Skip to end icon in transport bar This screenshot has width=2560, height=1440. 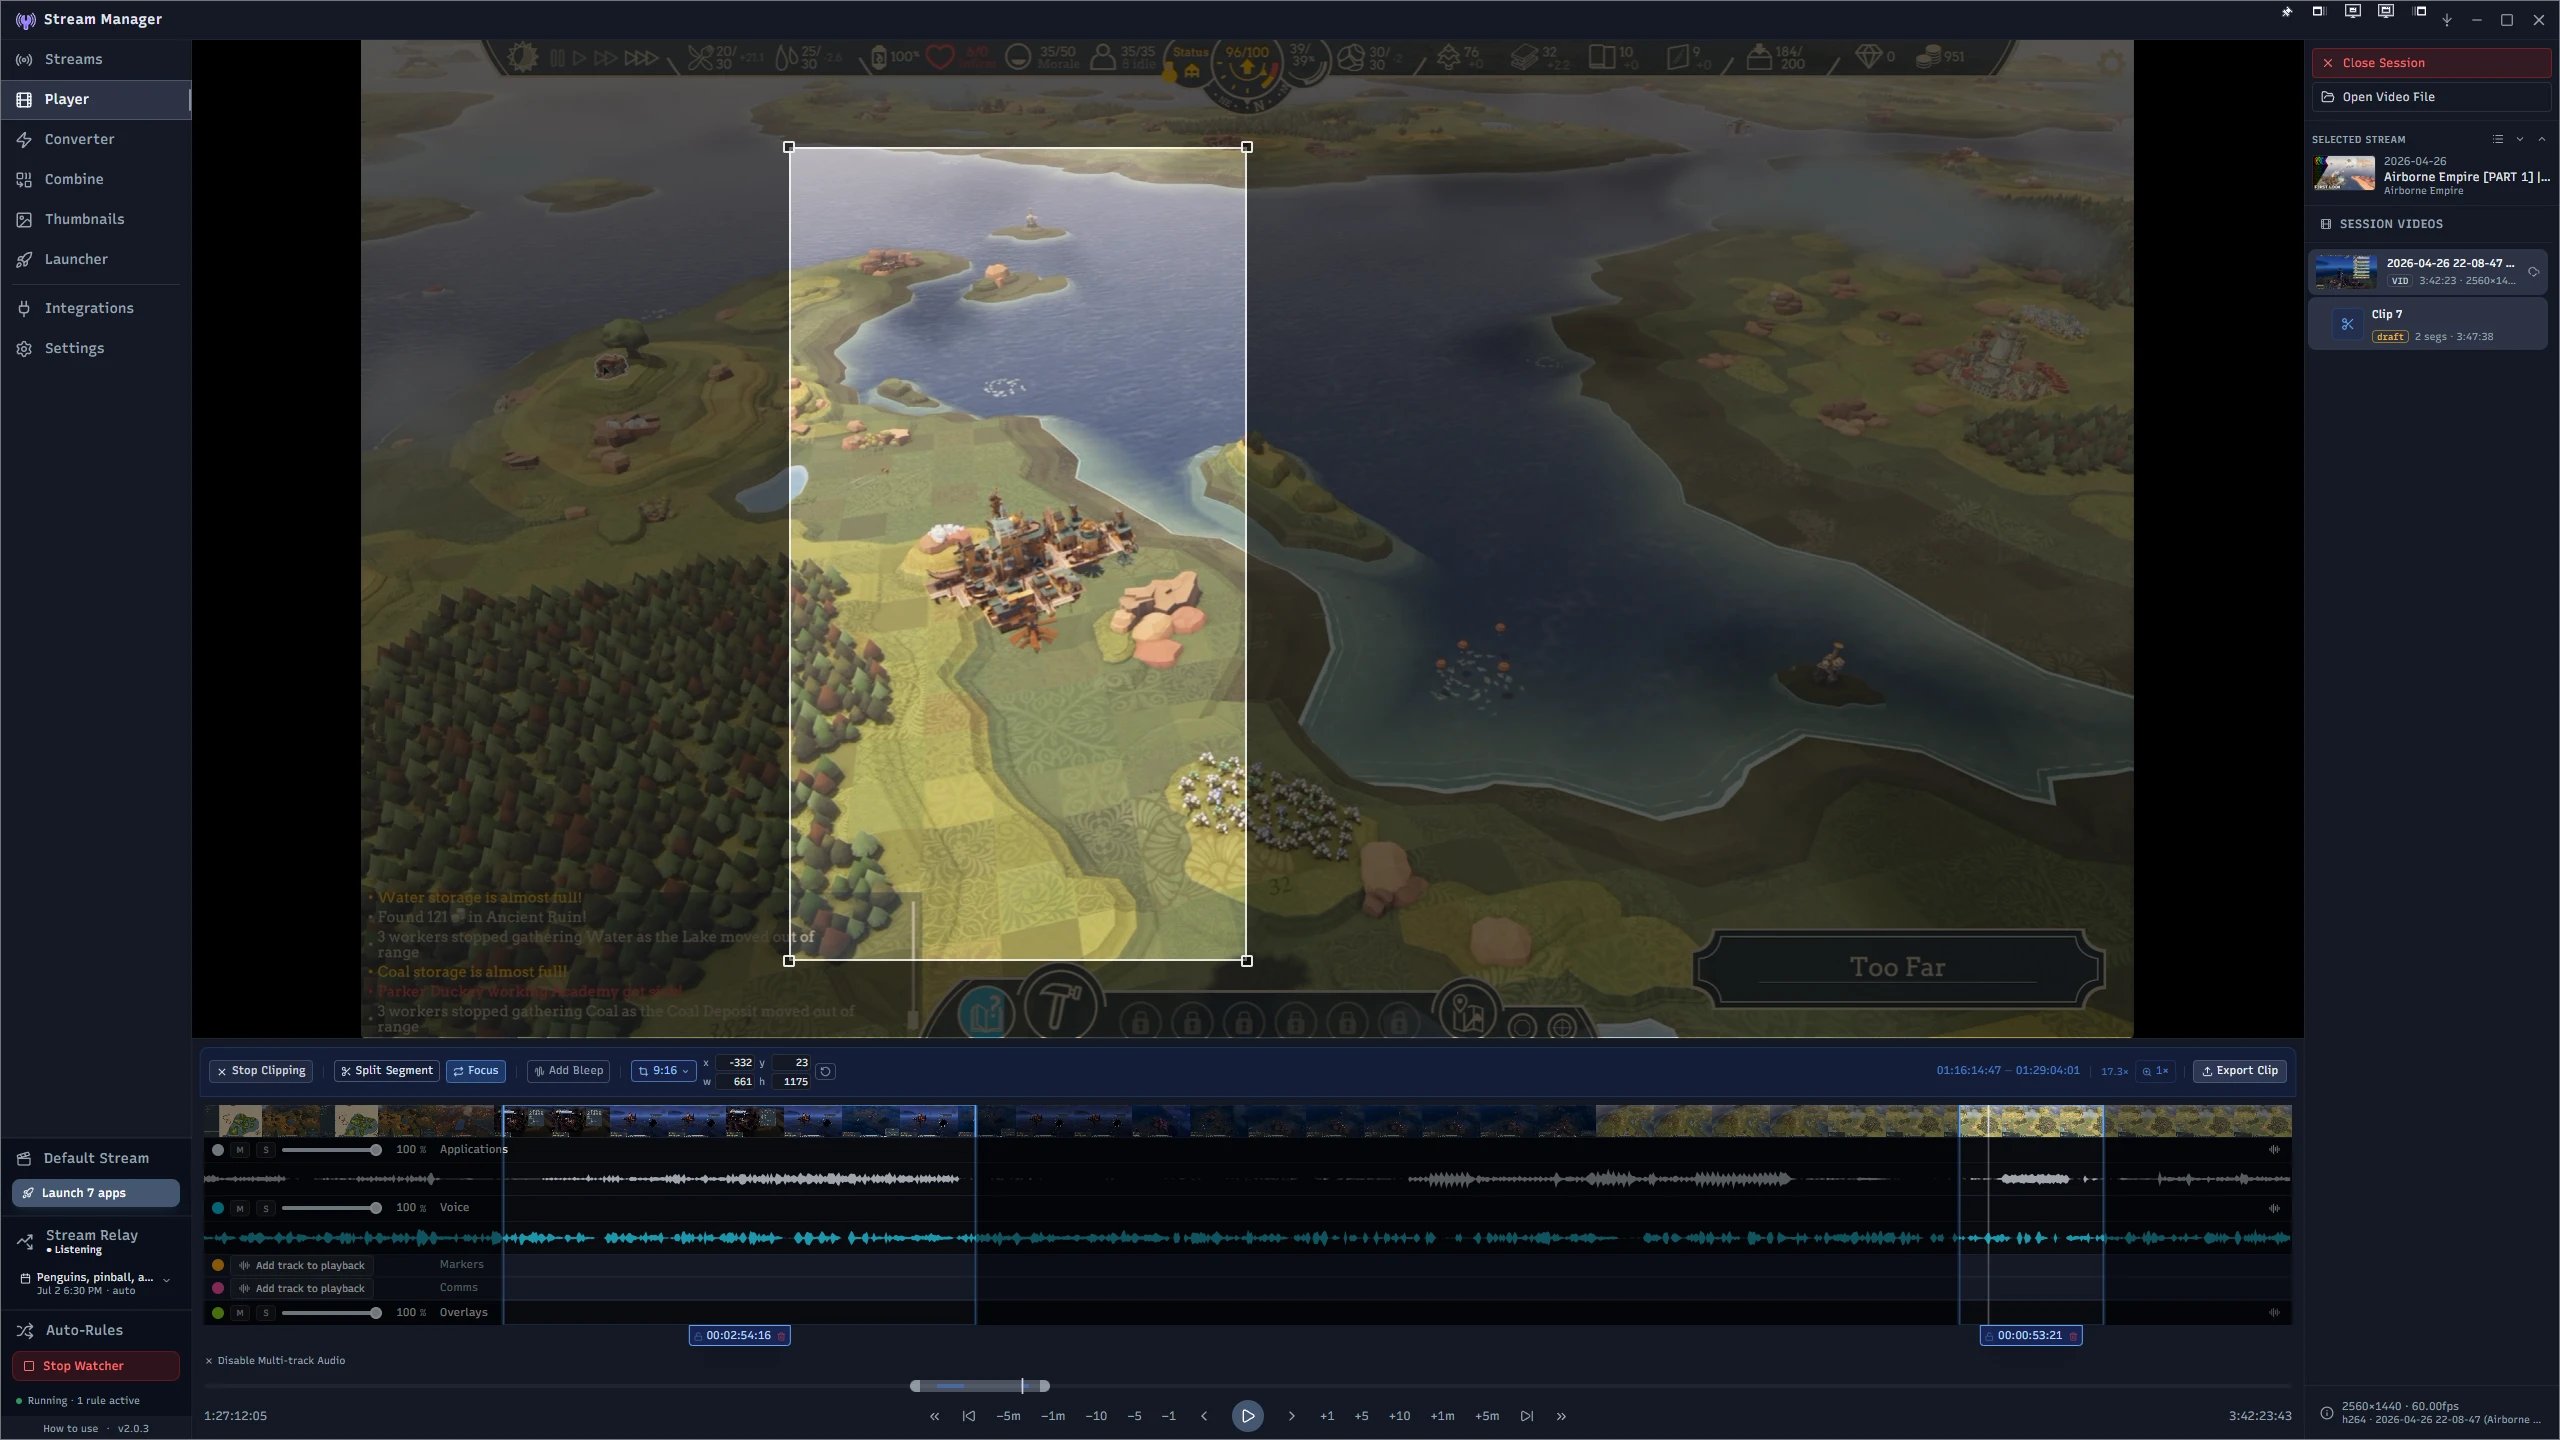pyautogui.click(x=1527, y=1416)
